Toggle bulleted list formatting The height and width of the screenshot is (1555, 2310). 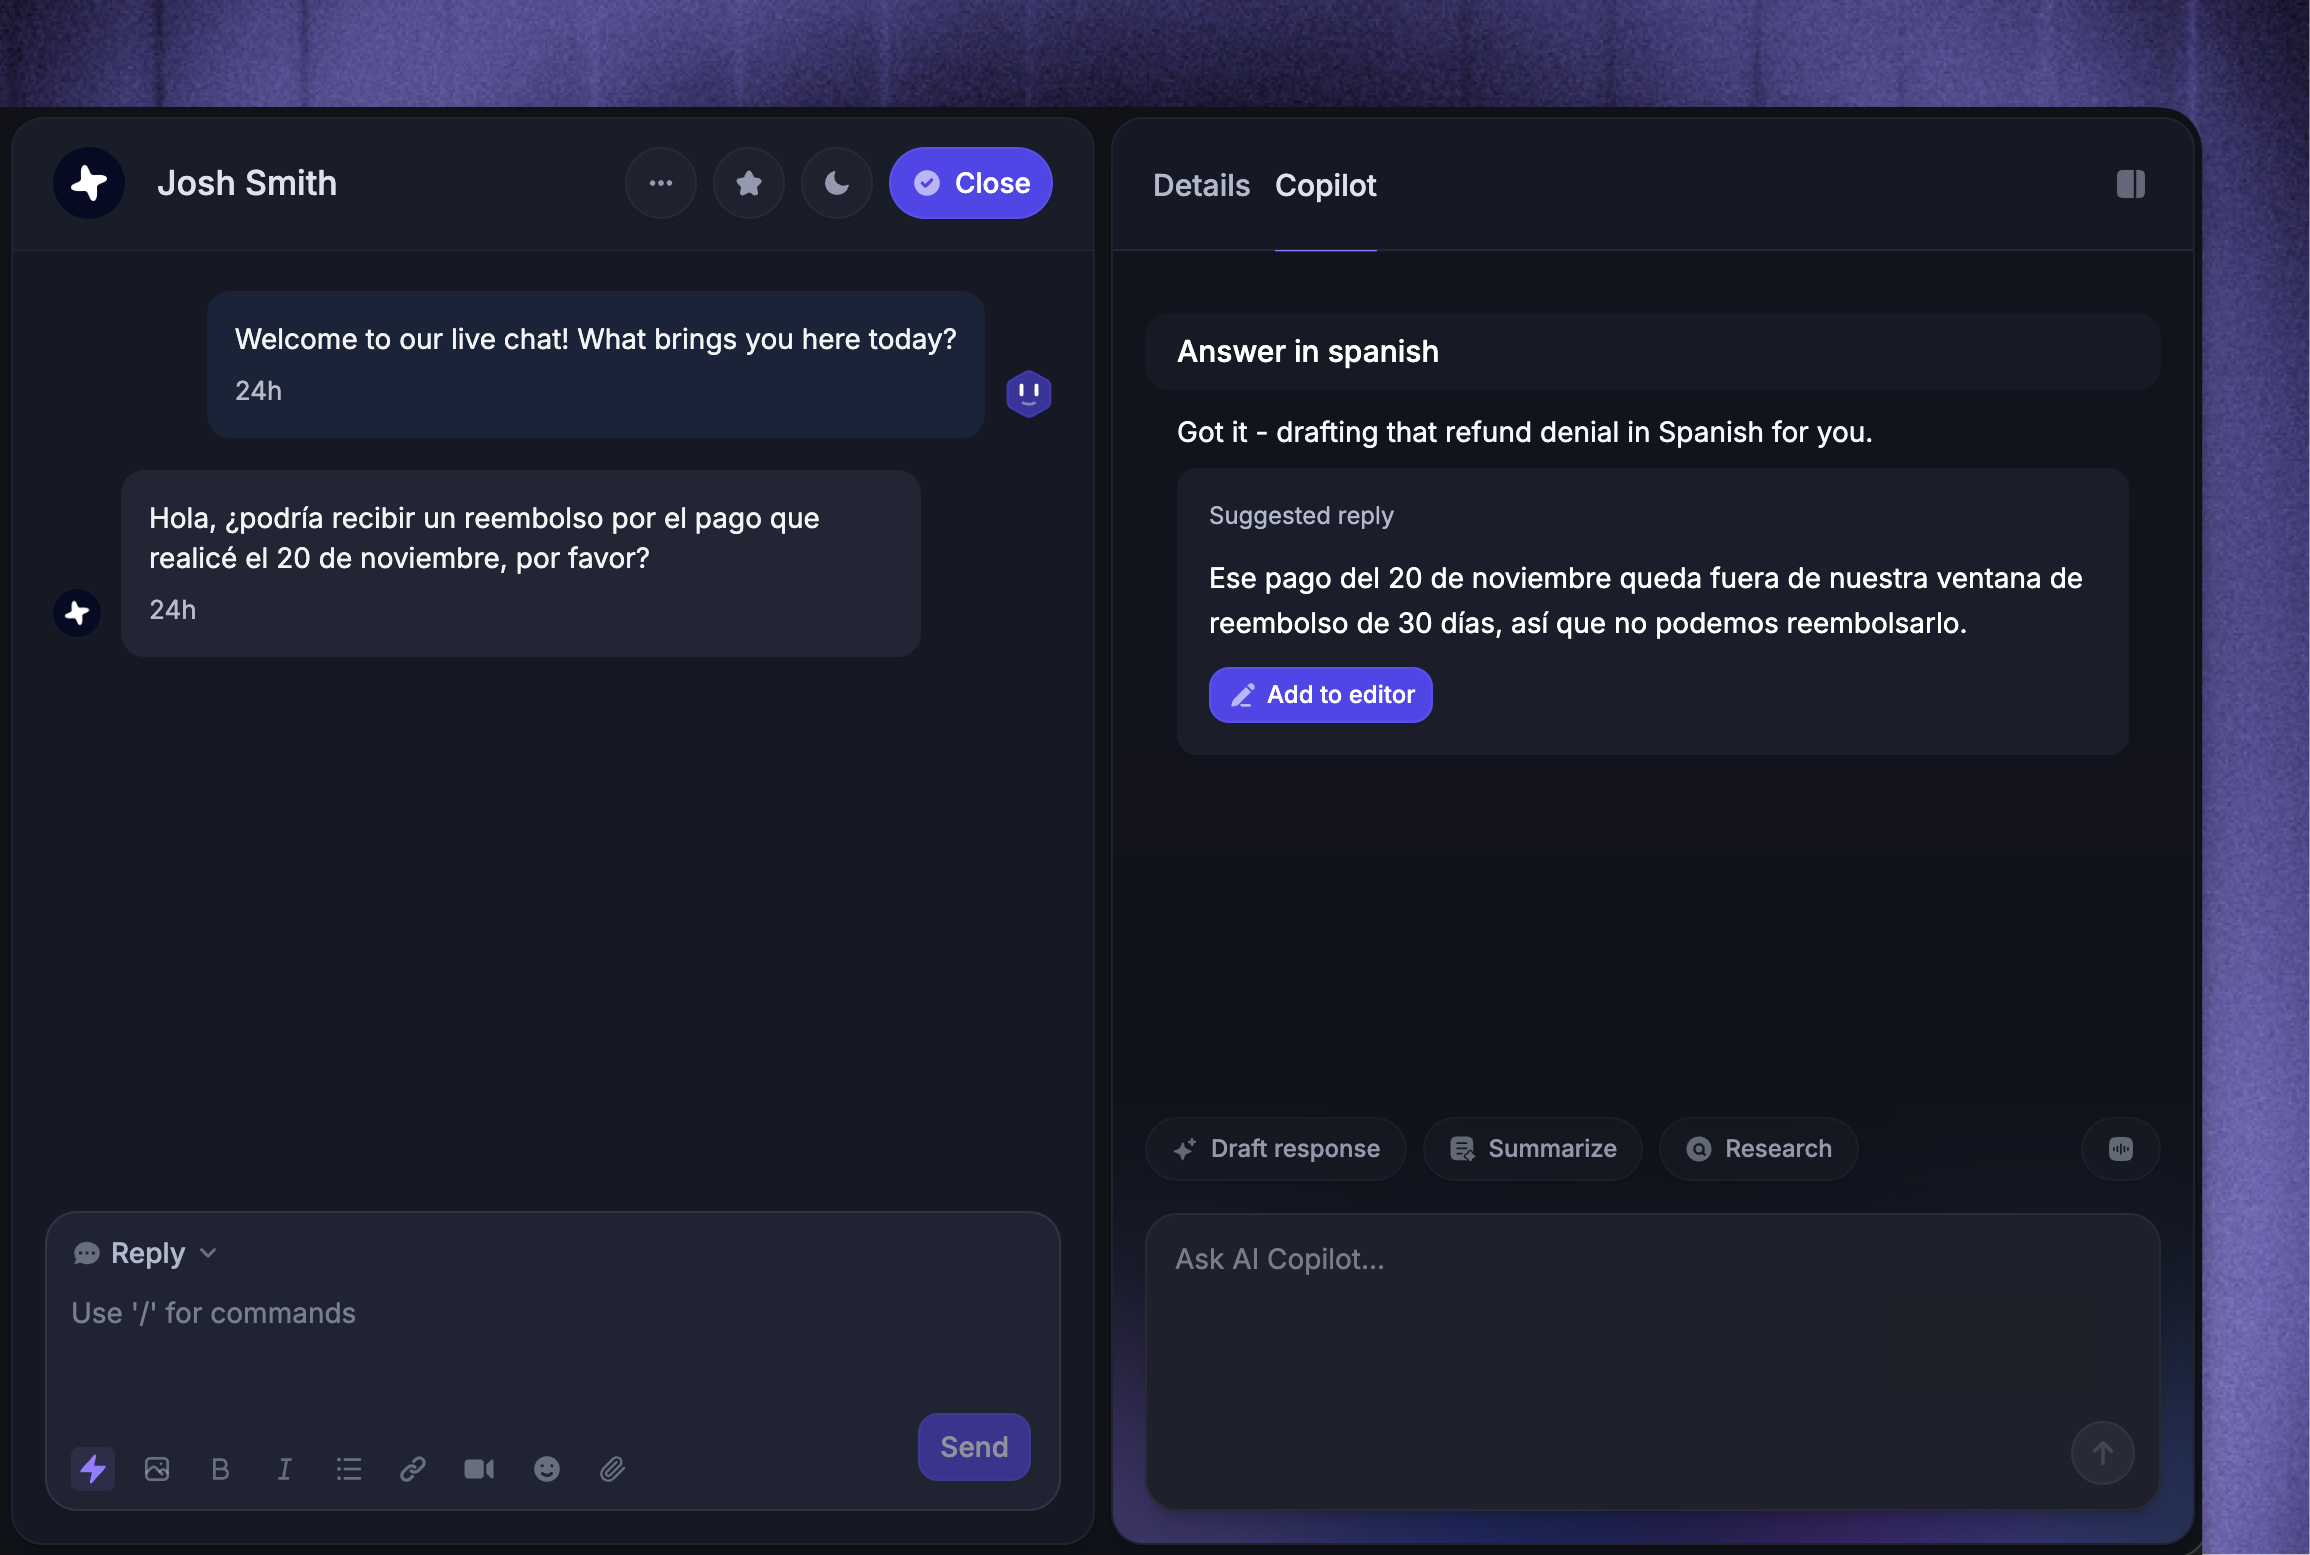(x=349, y=1468)
